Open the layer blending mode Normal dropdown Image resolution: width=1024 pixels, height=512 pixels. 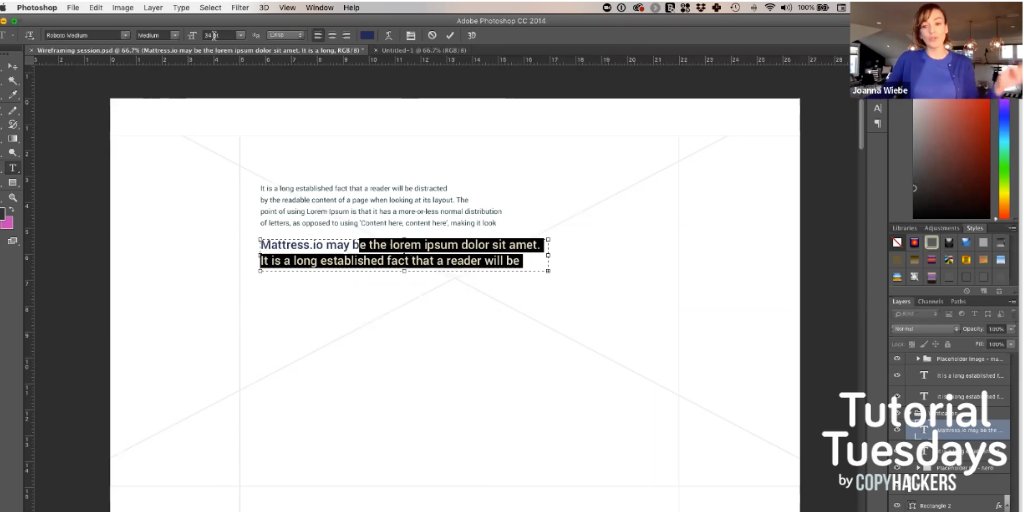pyautogui.click(x=925, y=329)
